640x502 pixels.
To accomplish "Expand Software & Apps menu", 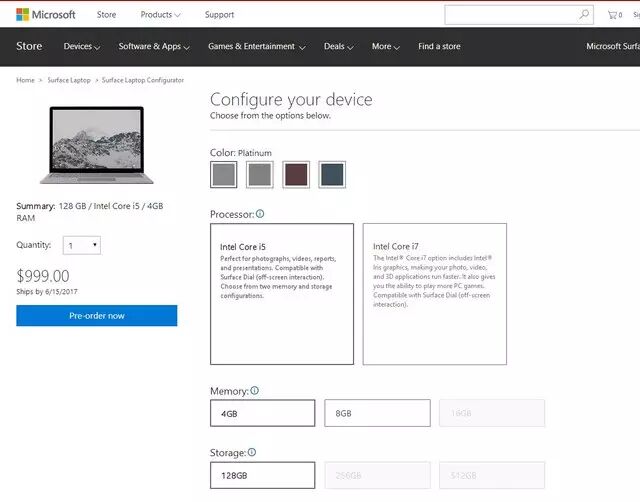I will (154, 47).
